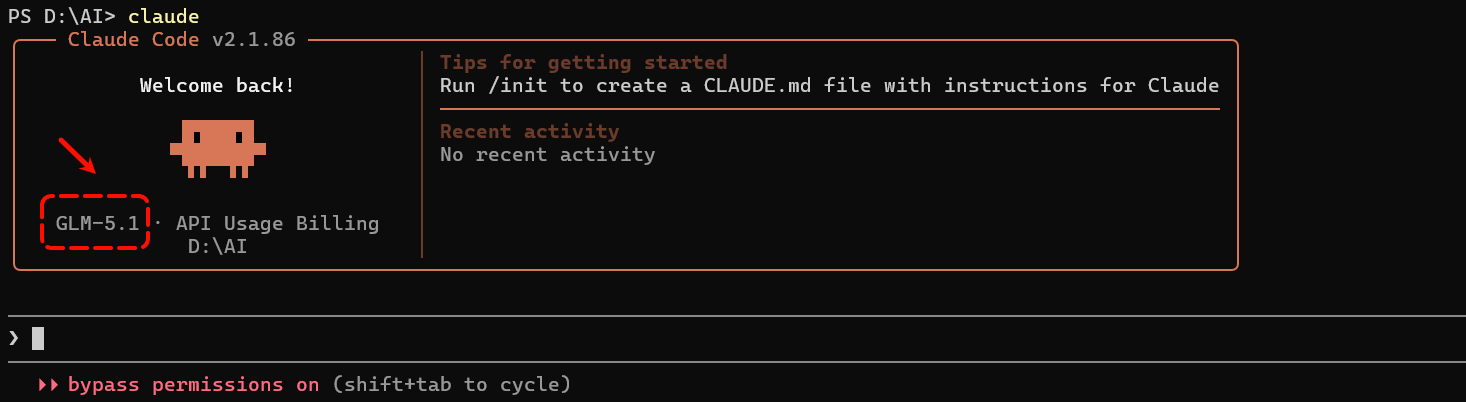Viewport: 1466px width, 402px height.
Task: Click the Claude Code pixel mascot icon
Action: 217,148
